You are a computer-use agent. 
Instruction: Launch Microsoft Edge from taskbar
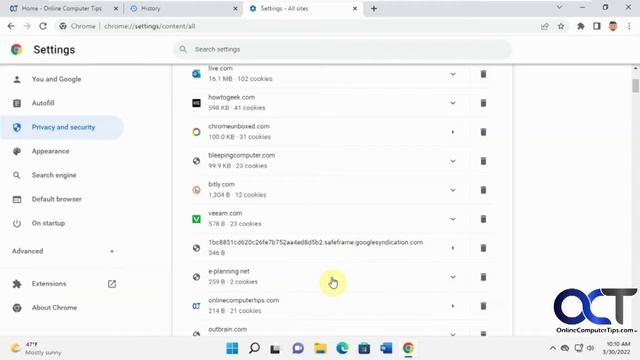[x=342, y=348]
